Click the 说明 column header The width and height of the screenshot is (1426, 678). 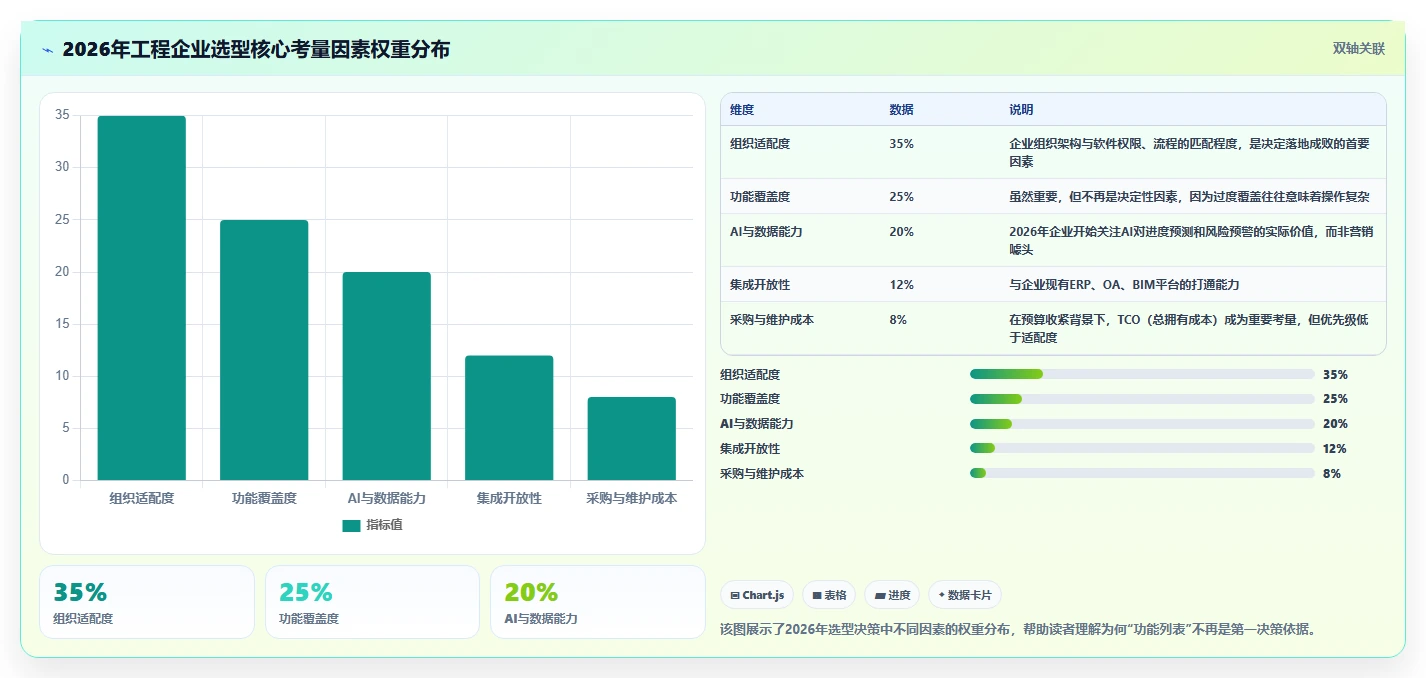point(1021,110)
